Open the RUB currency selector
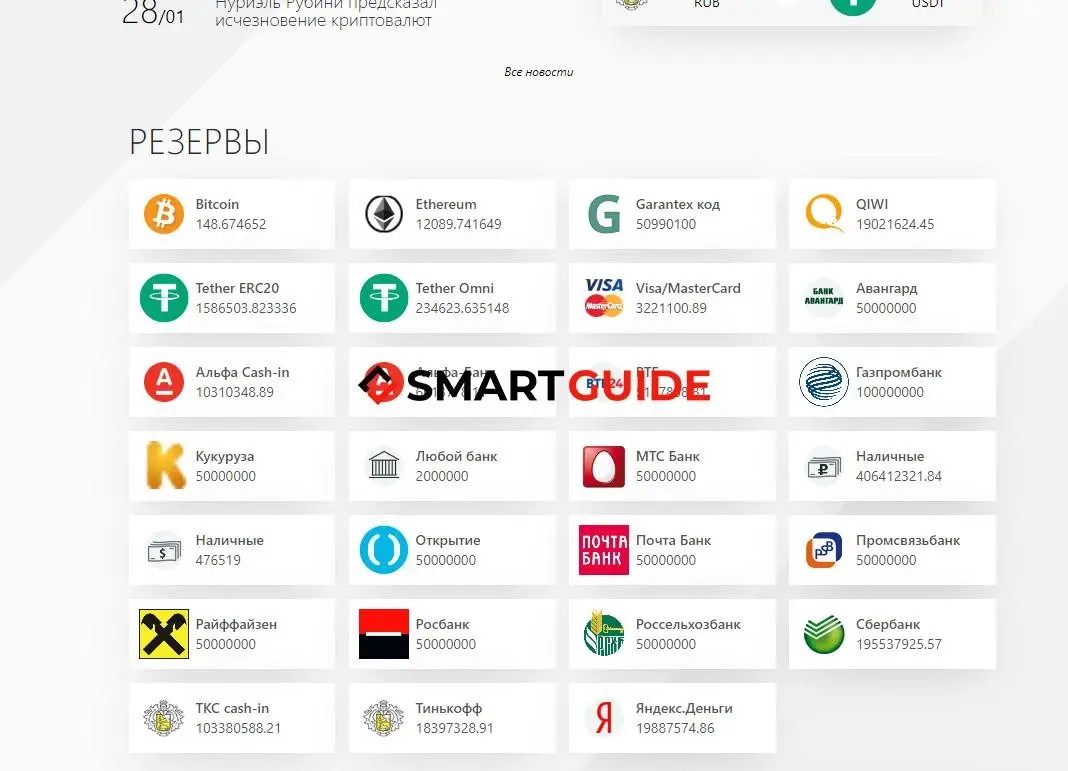This screenshot has height=771, width=1068. click(x=707, y=5)
